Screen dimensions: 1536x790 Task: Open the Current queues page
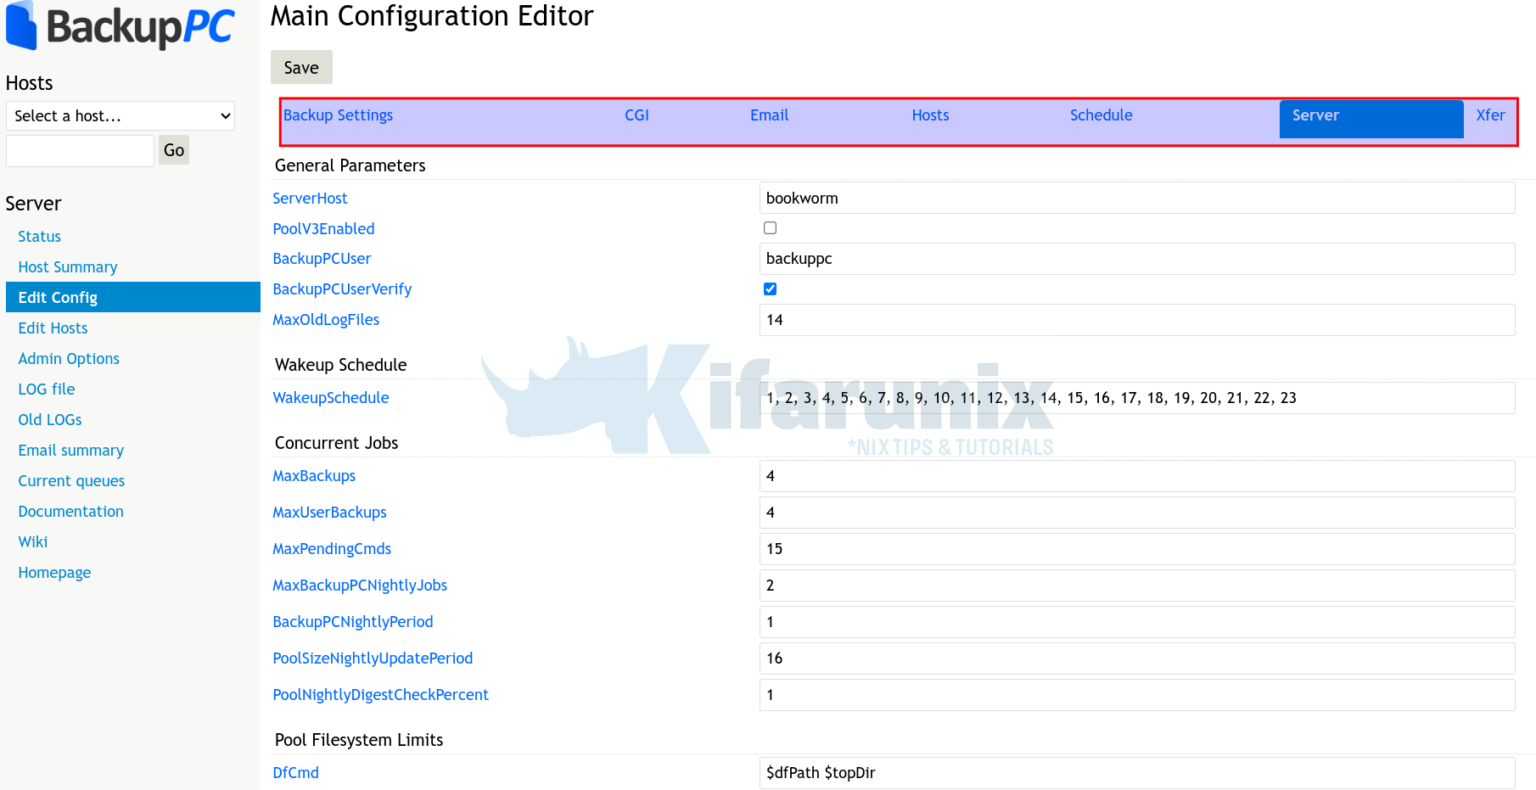(x=72, y=481)
